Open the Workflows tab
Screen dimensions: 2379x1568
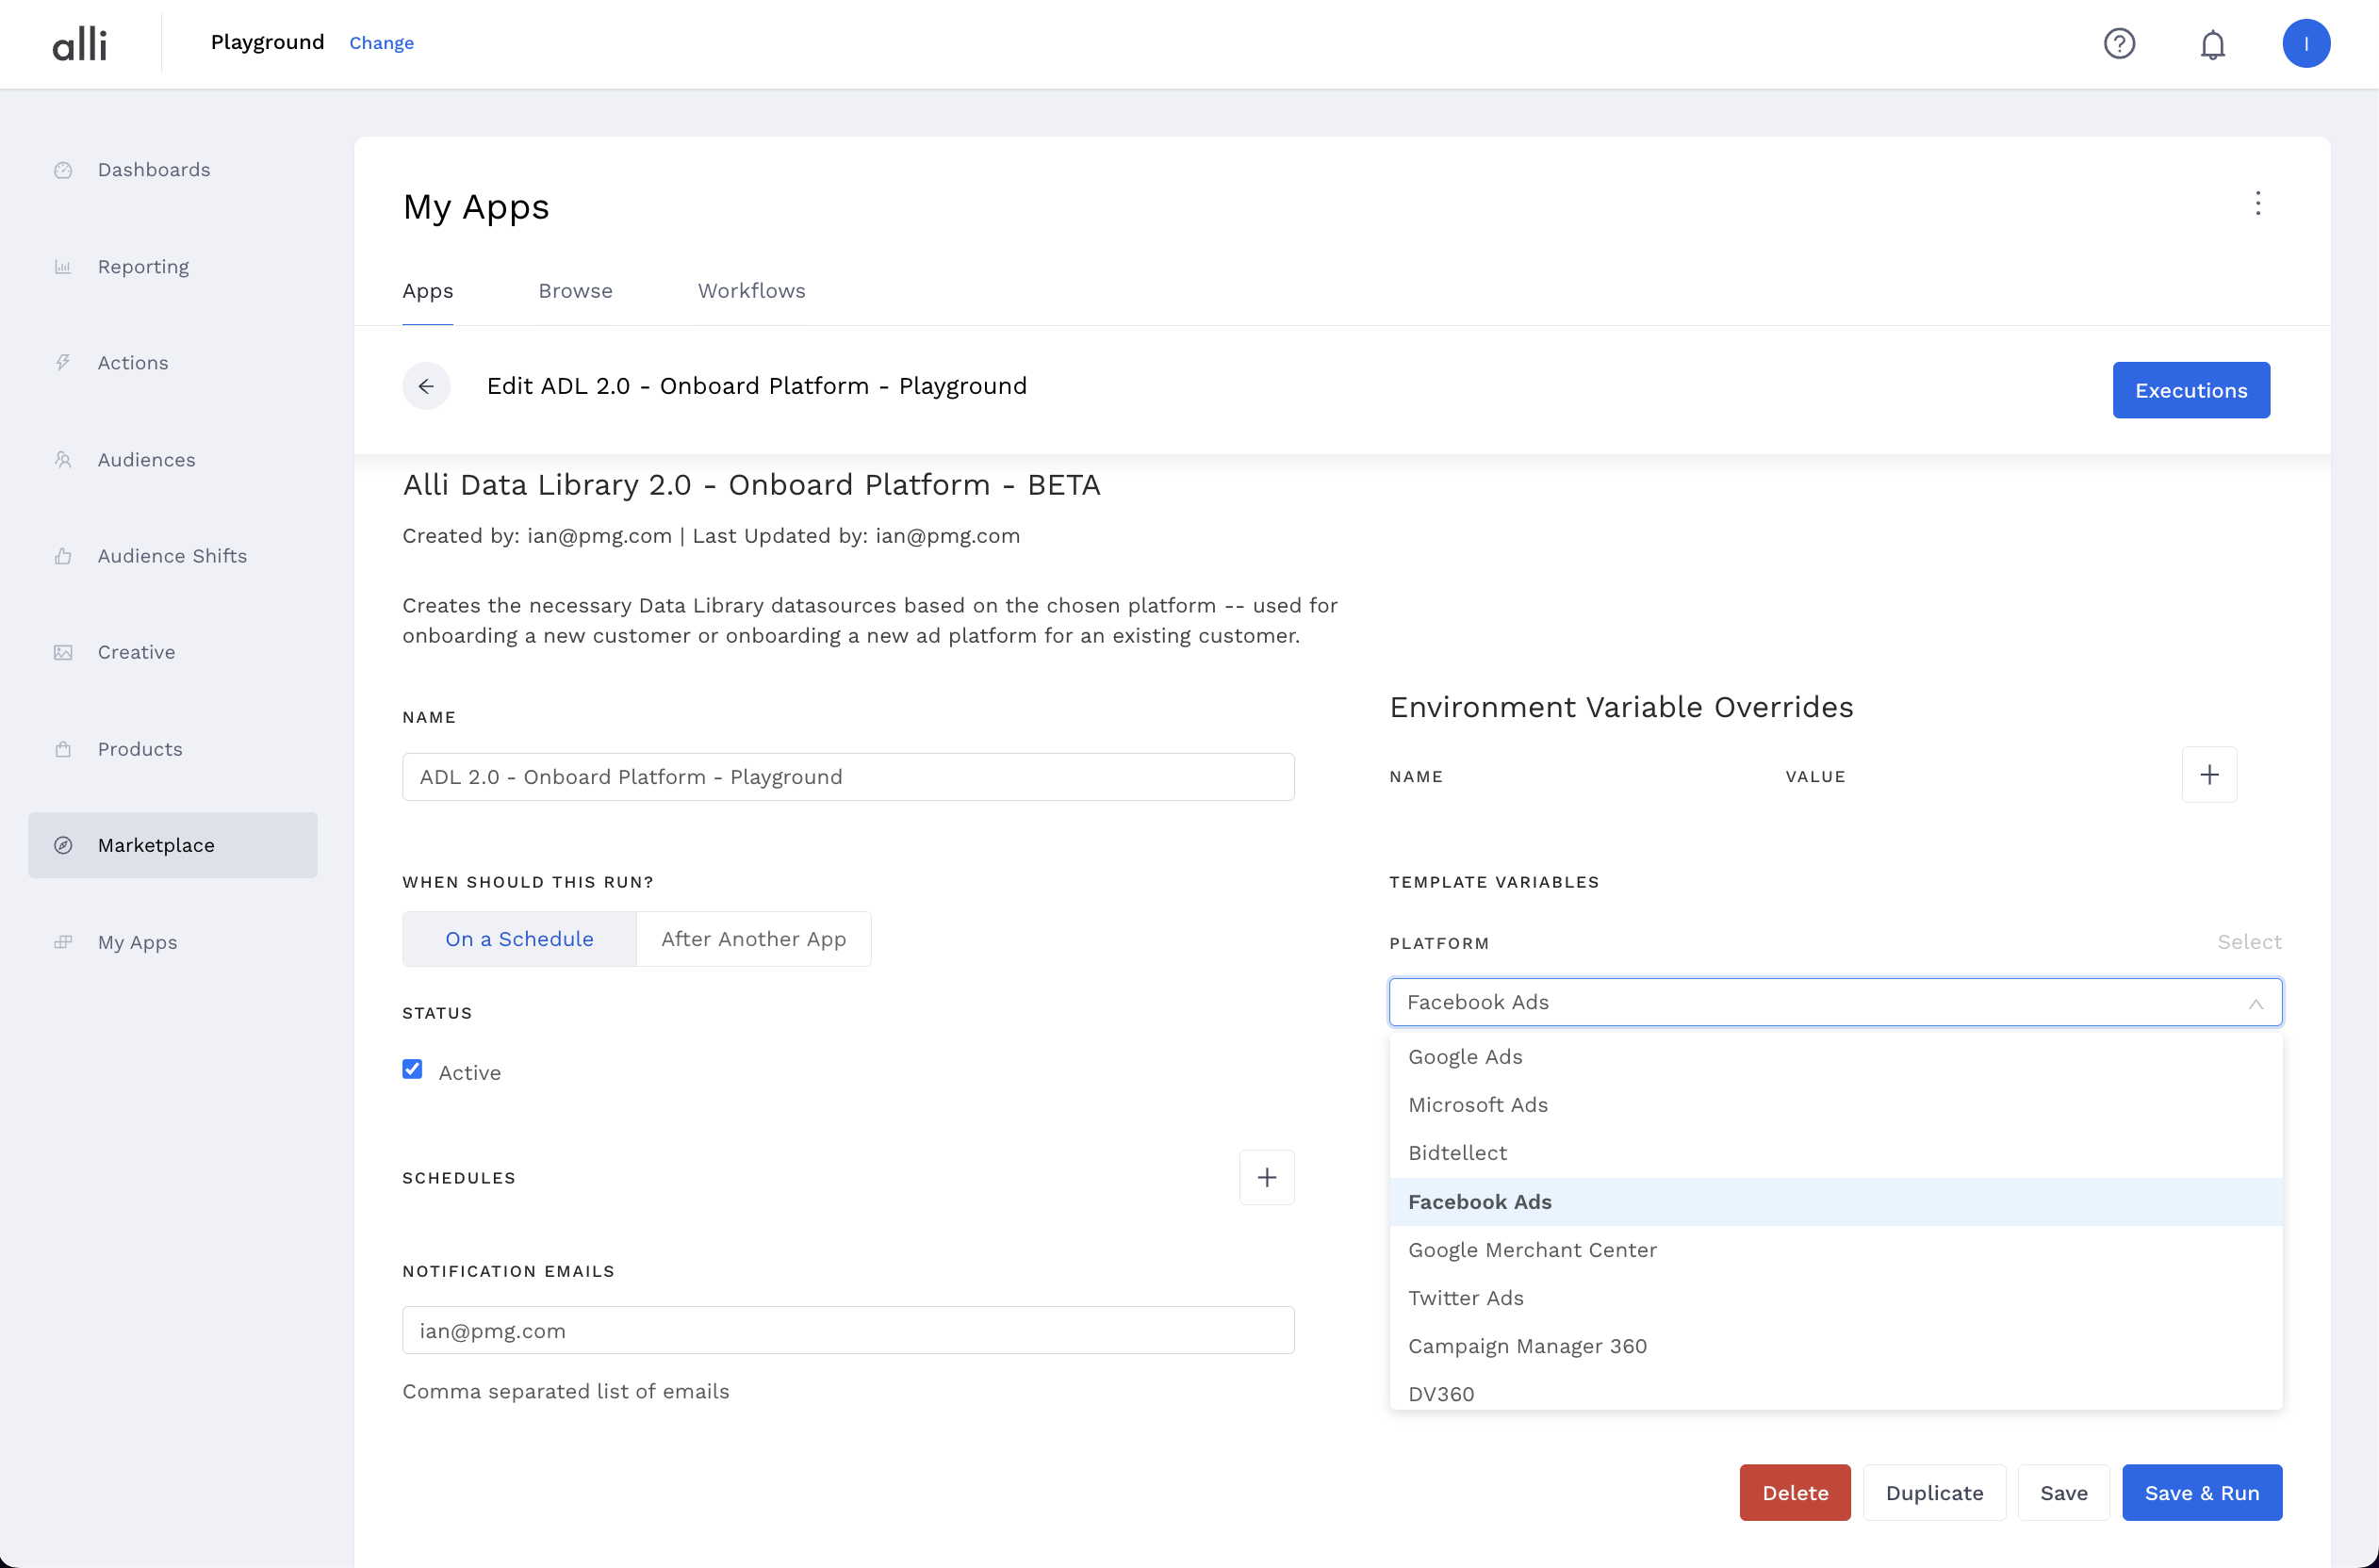(751, 291)
